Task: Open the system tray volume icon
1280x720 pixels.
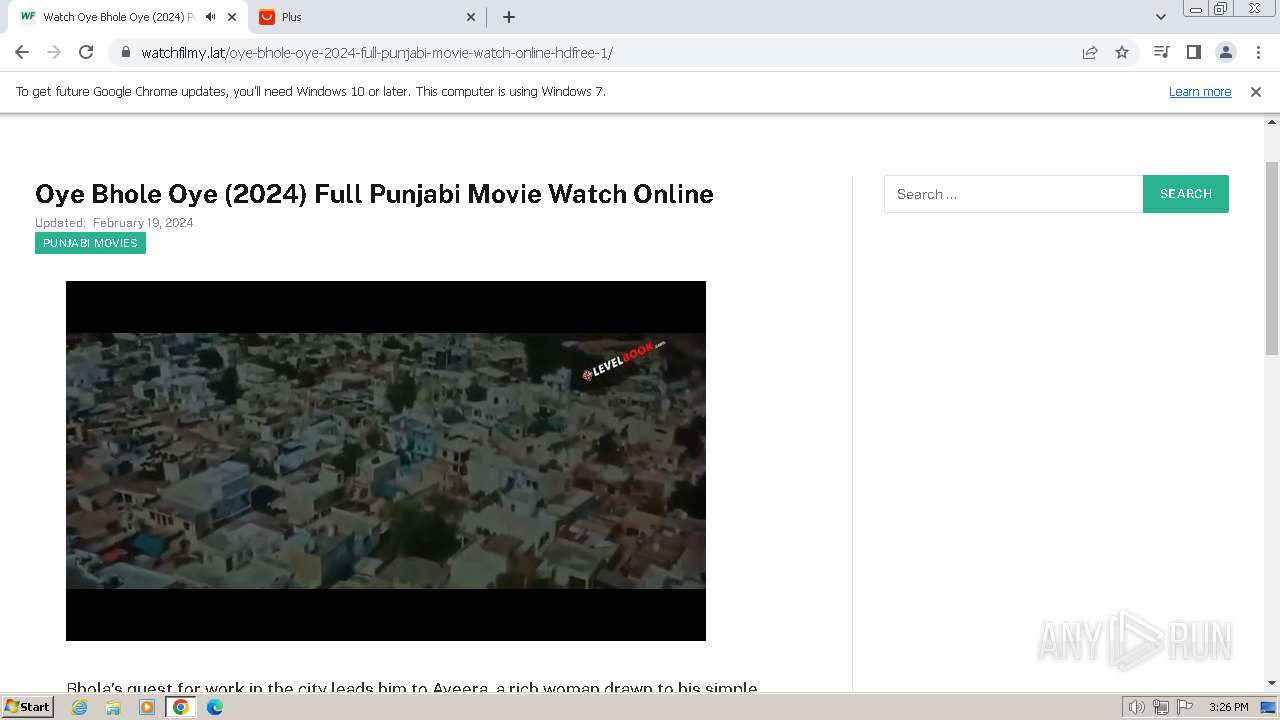Action: pyautogui.click(x=1137, y=707)
